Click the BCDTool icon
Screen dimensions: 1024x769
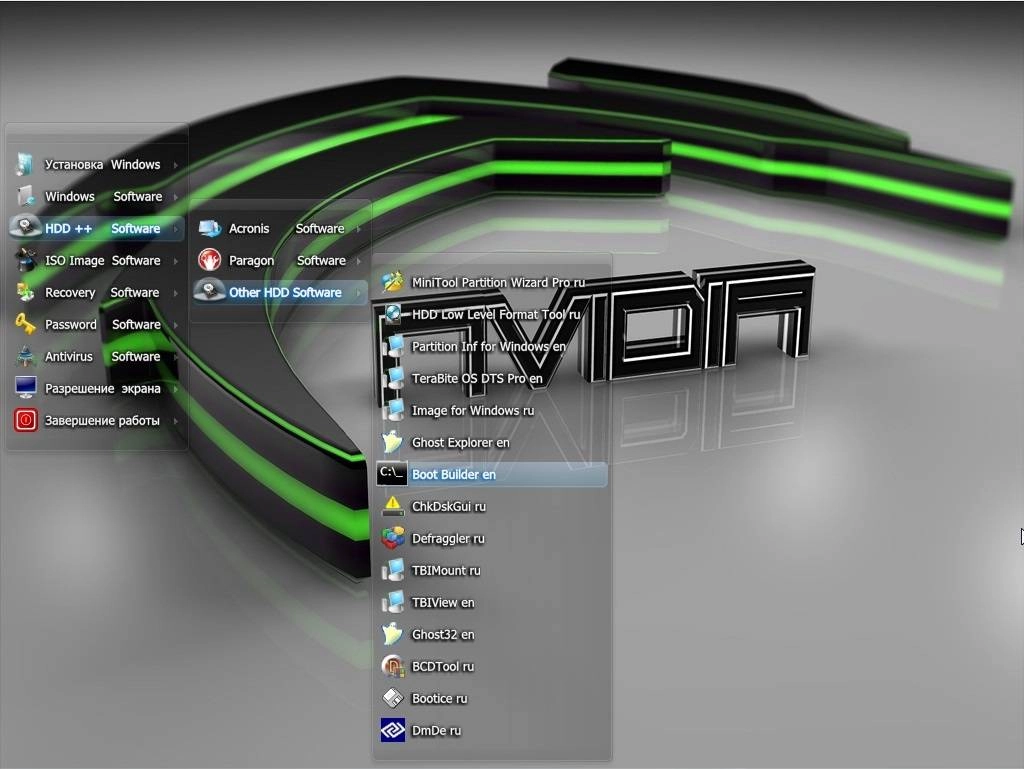click(392, 666)
